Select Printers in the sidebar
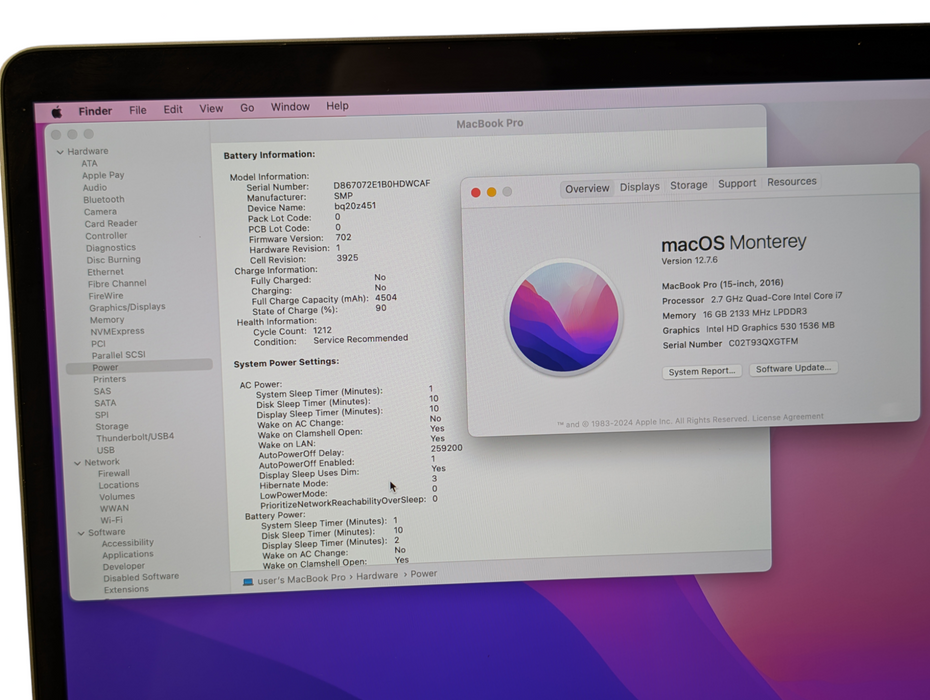 point(109,379)
